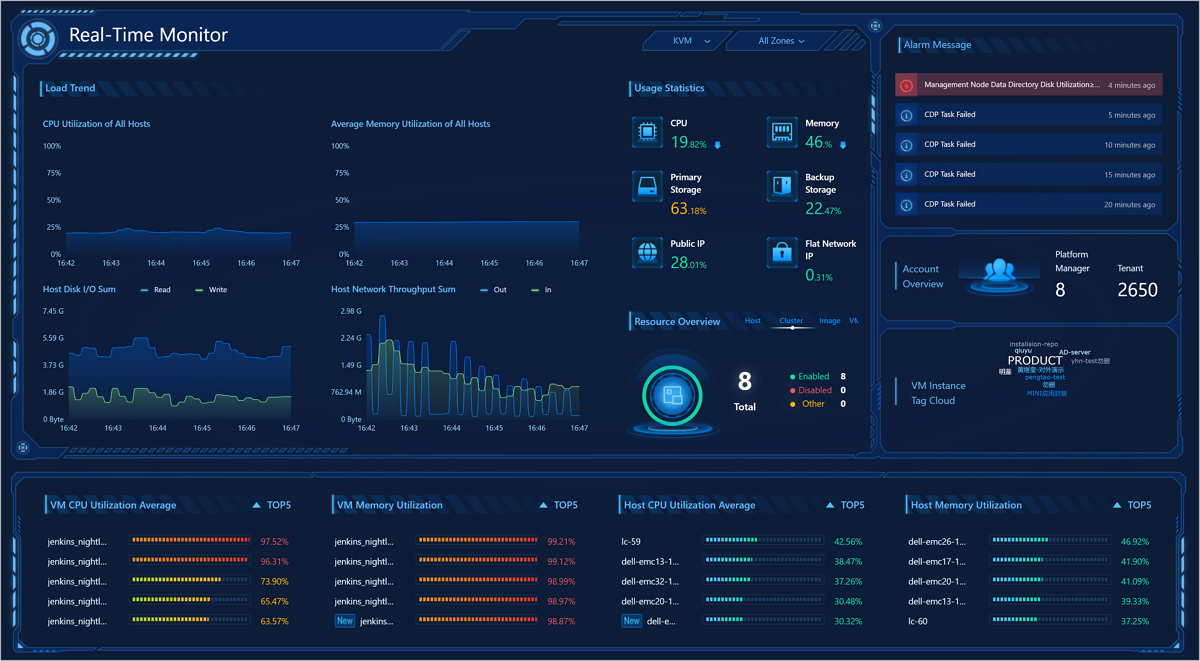
Task: Click the Flat Network IP lock icon
Action: pos(782,253)
